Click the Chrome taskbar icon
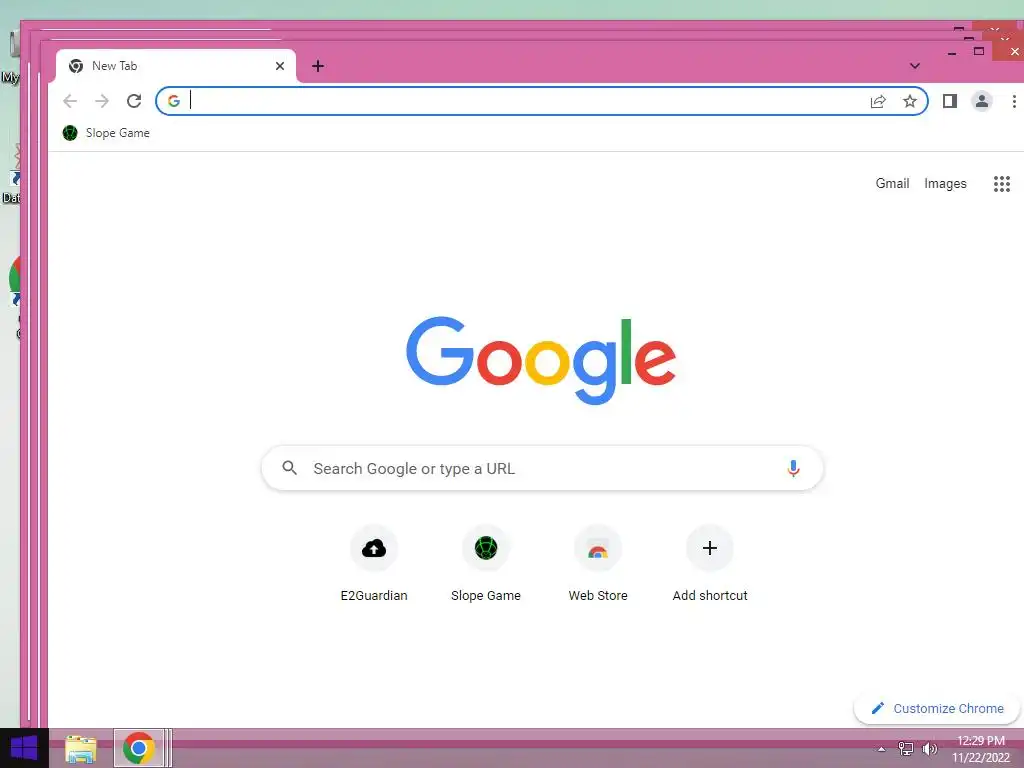 (138, 748)
